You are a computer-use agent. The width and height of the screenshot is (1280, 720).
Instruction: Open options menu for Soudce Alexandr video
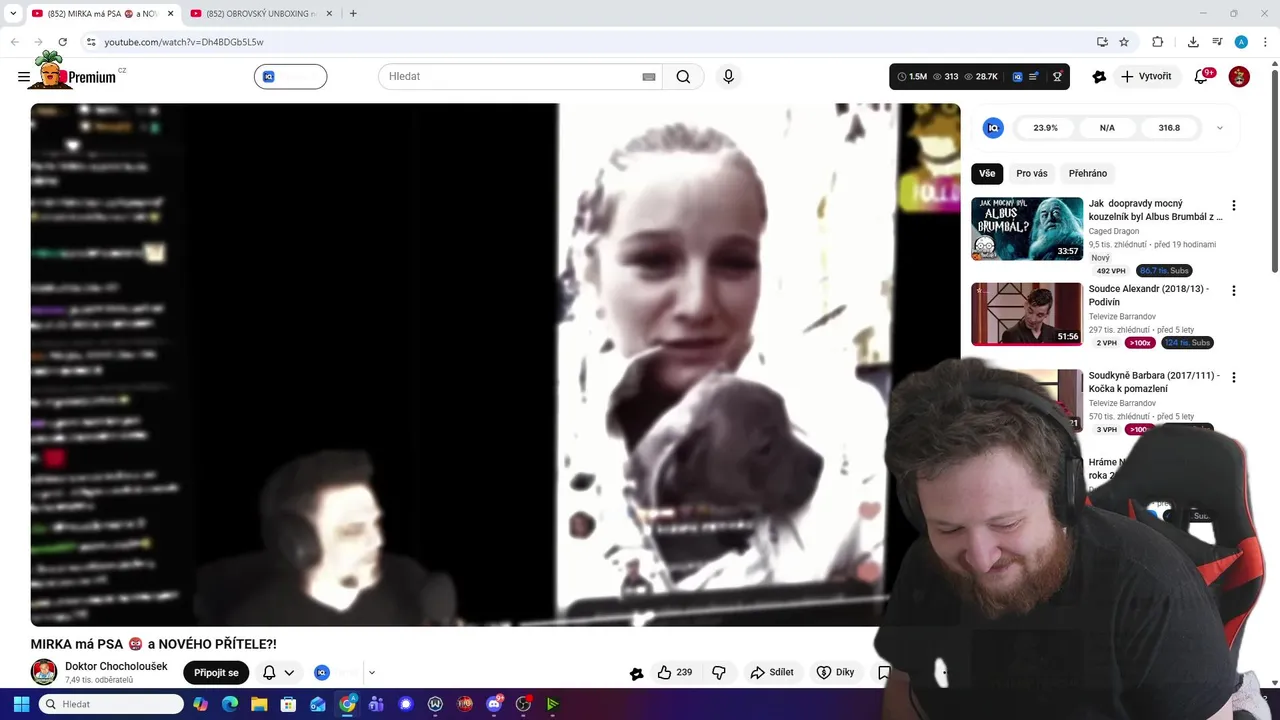click(x=1233, y=291)
